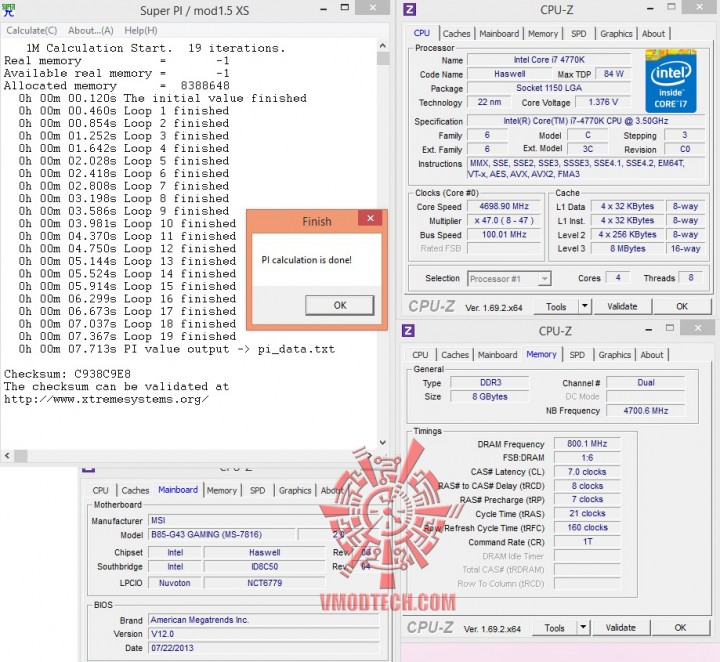Open CPU tab in Mainboard CPU-Z window
The width and height of the screenshot is (720, 662).
[x=100, y=490]
